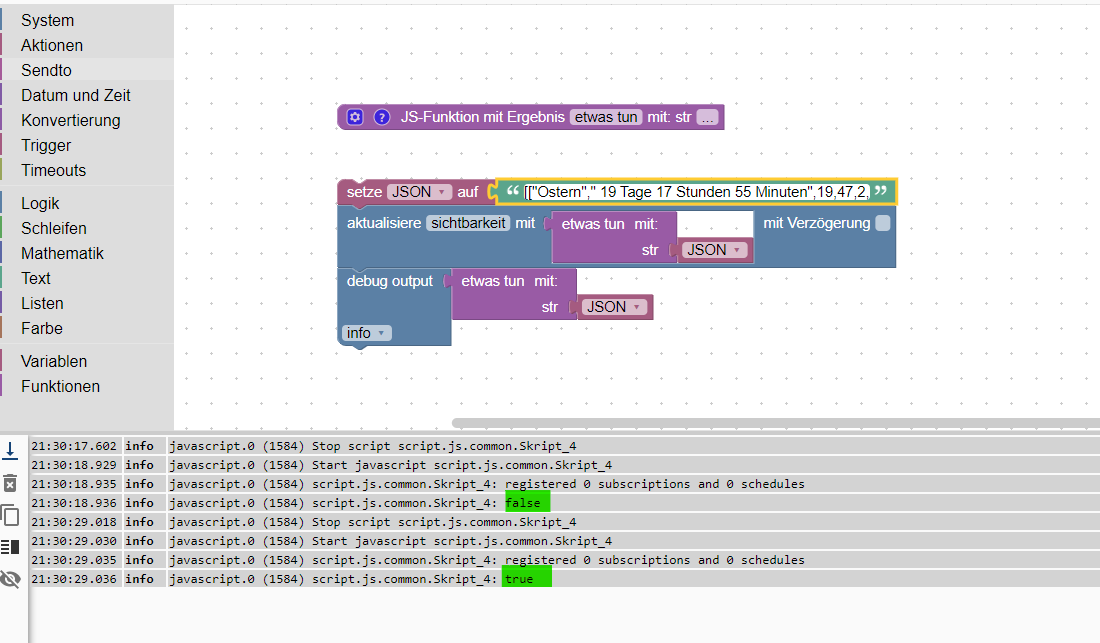Expand JSON dropdown in the debug output block
Image resolution: width=1100 pixels, height=643 pixels.
pos(615,307)
